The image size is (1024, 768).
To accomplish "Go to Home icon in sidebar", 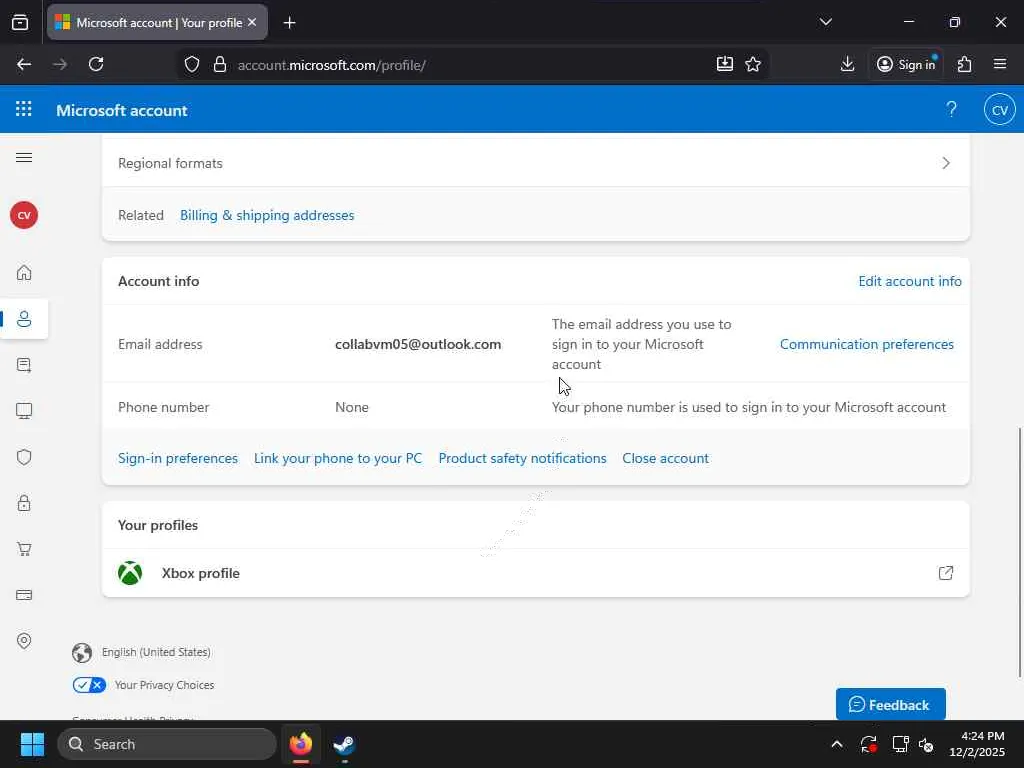I will 24,272.
